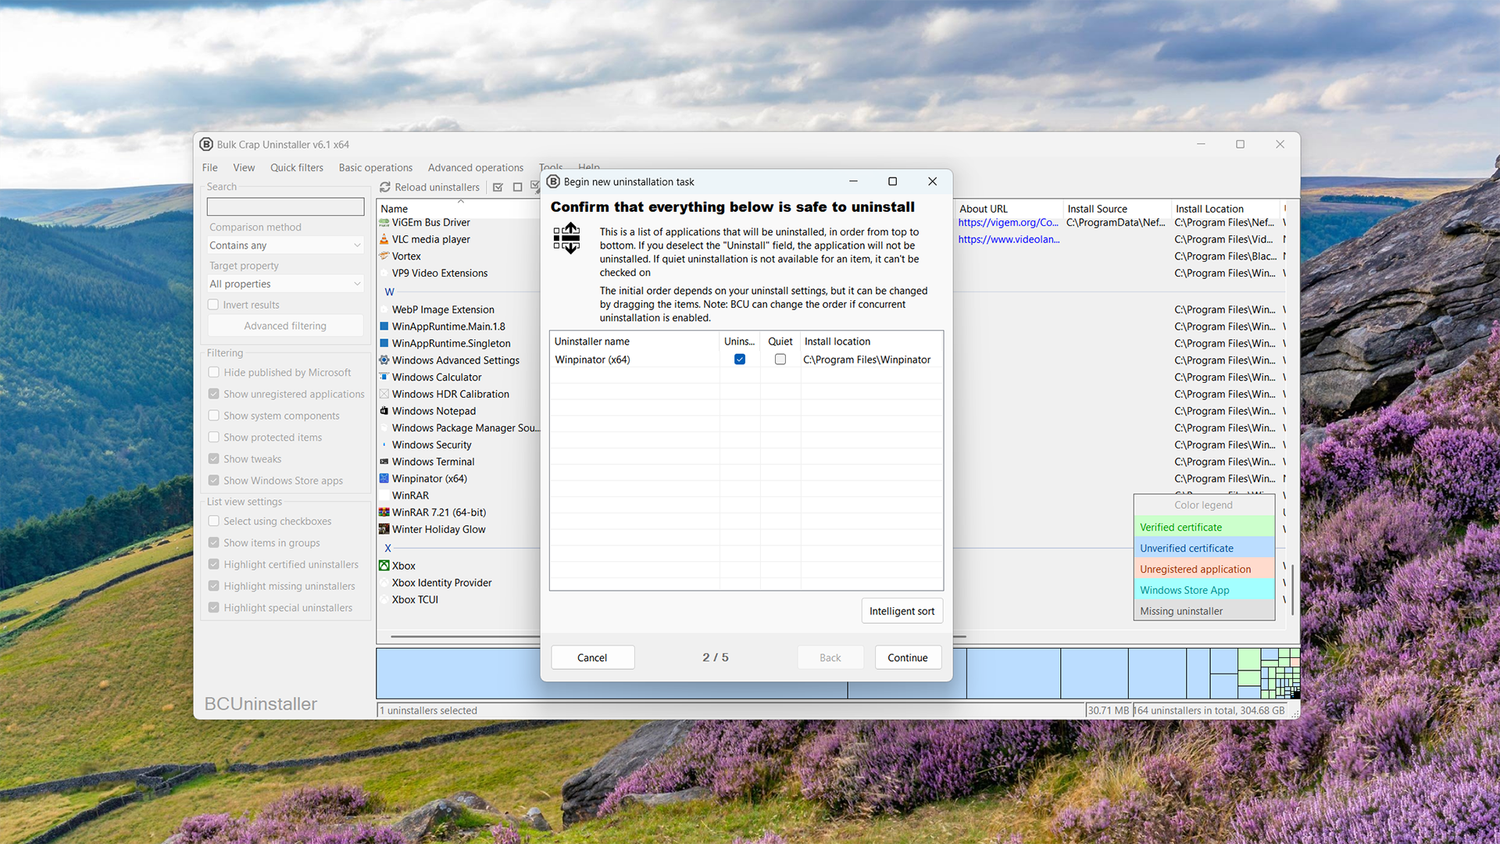
Task: Toggle Select using checkboxes
Action: click(213, 521)
